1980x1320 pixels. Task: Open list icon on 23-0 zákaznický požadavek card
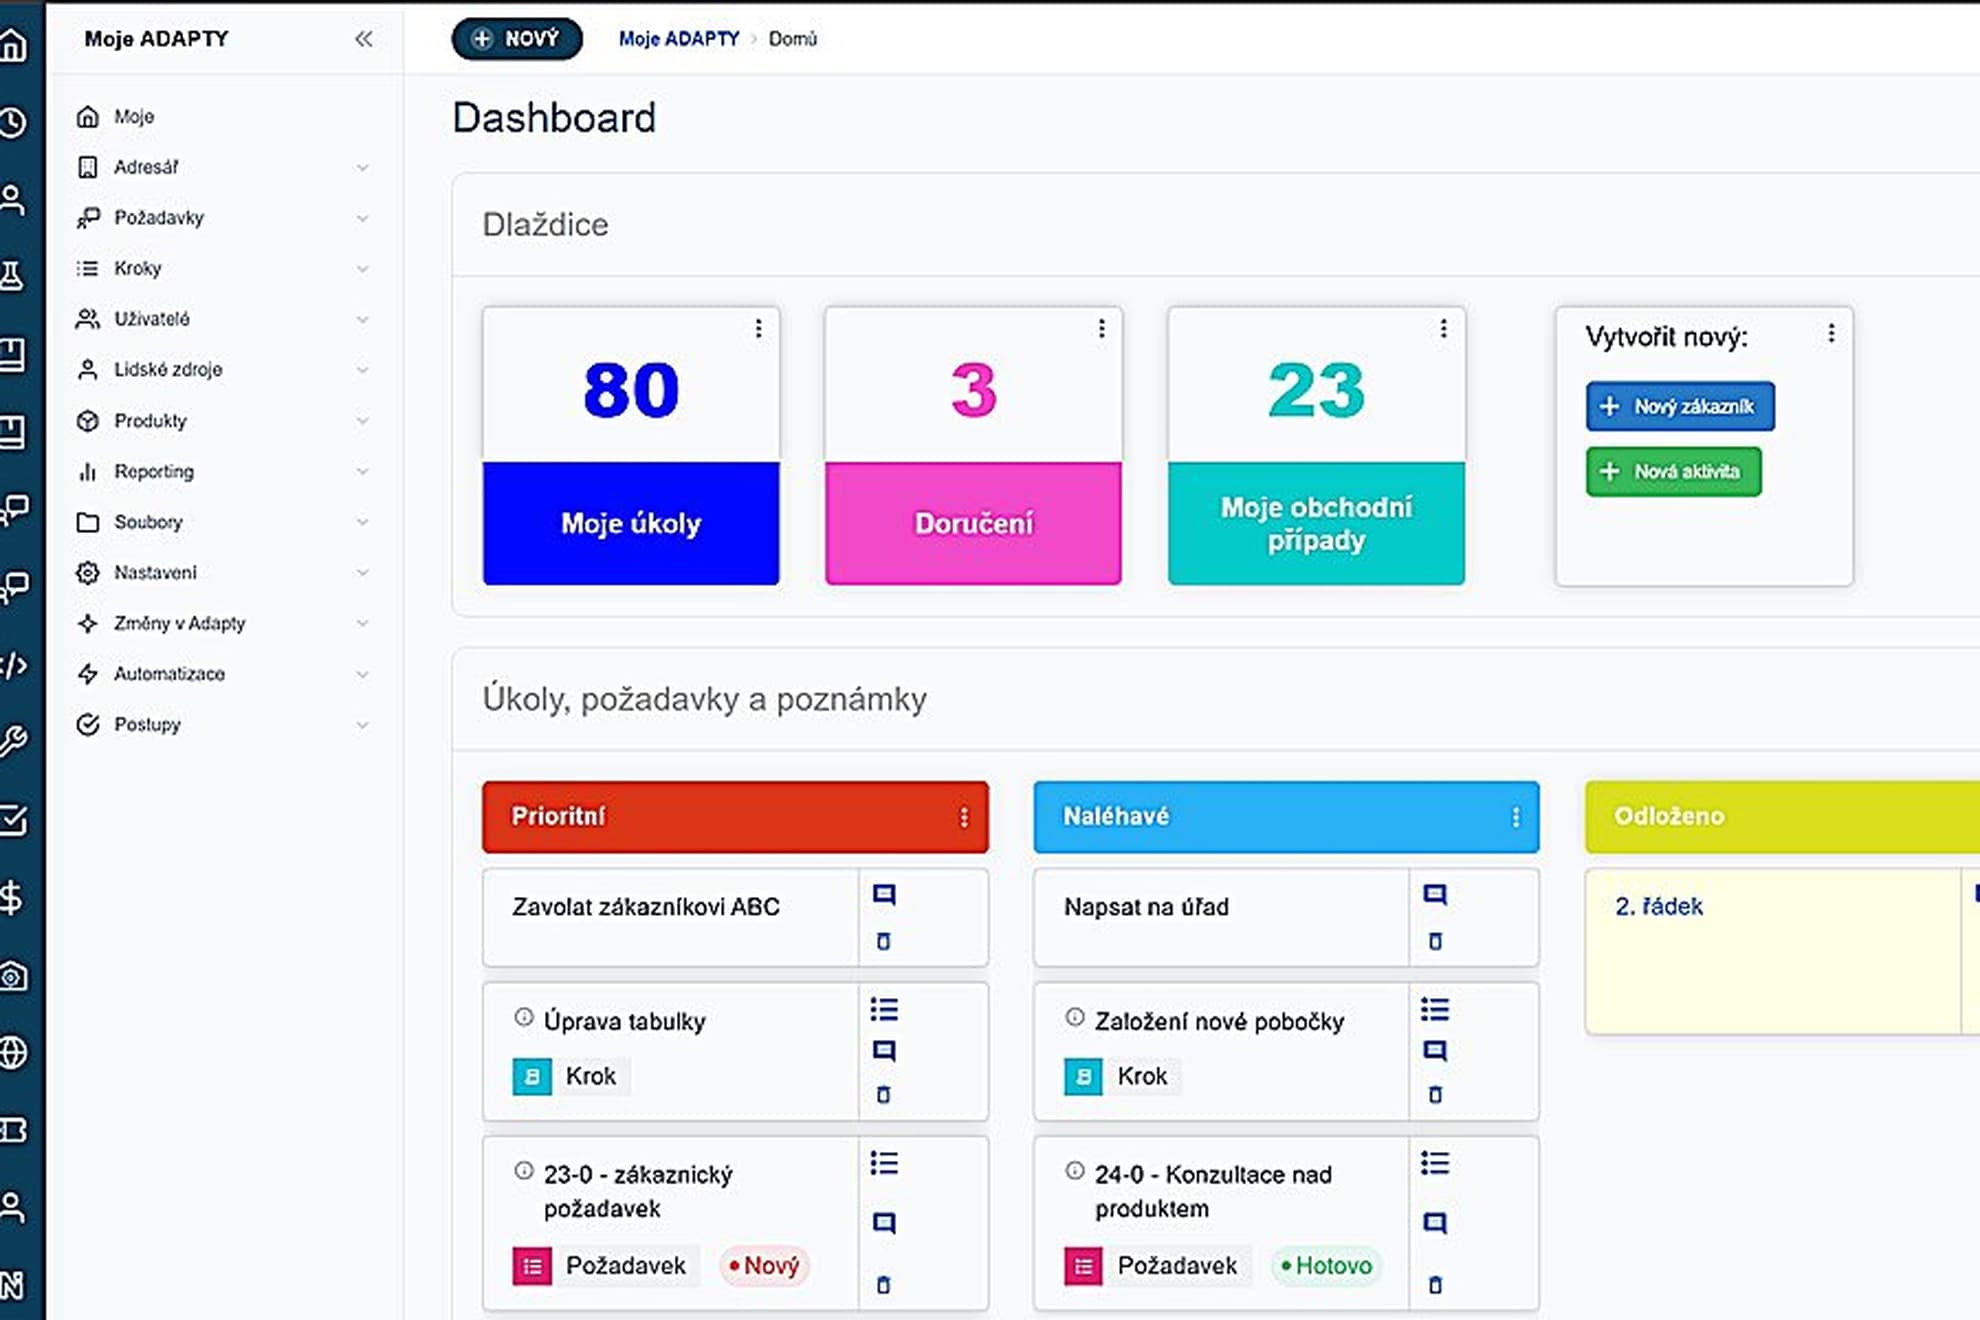coord(884,1163)
